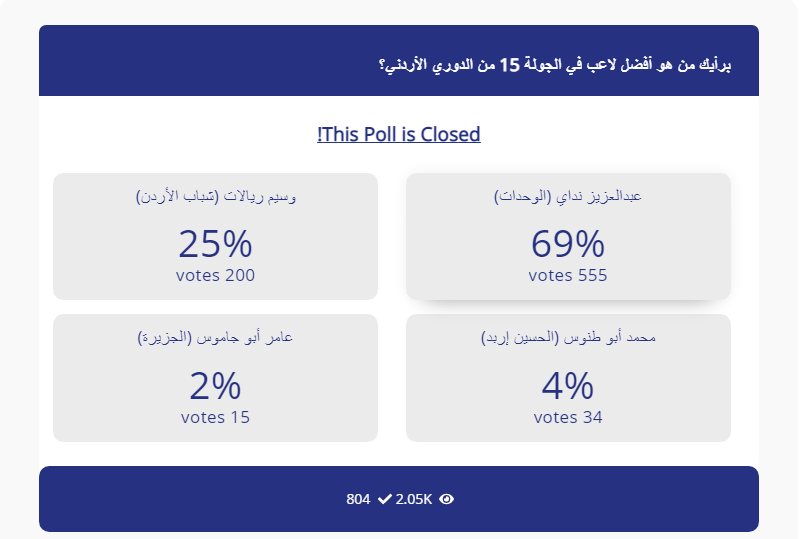The height and width of the screenshot is (539, 799).
Task: Select the 2% option card with 15 votes
Action: pos(215,378)
